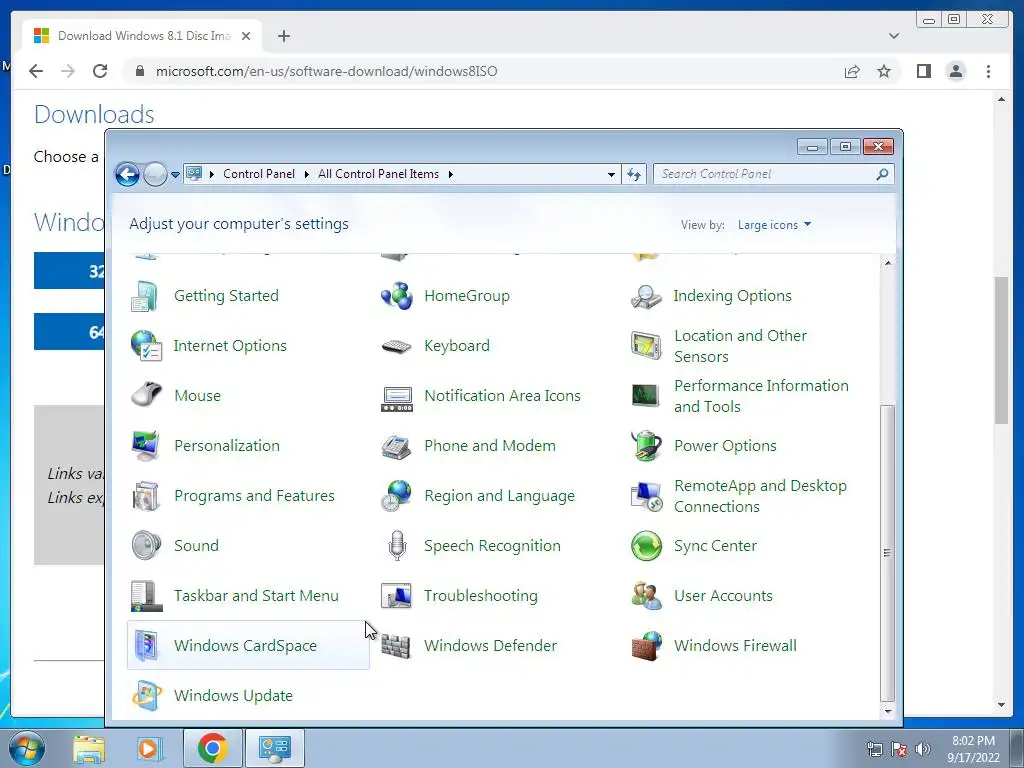Viewport: 1024px width, 768px height.
Task: Click the Windows Update text link
Action: click(233, 696)
